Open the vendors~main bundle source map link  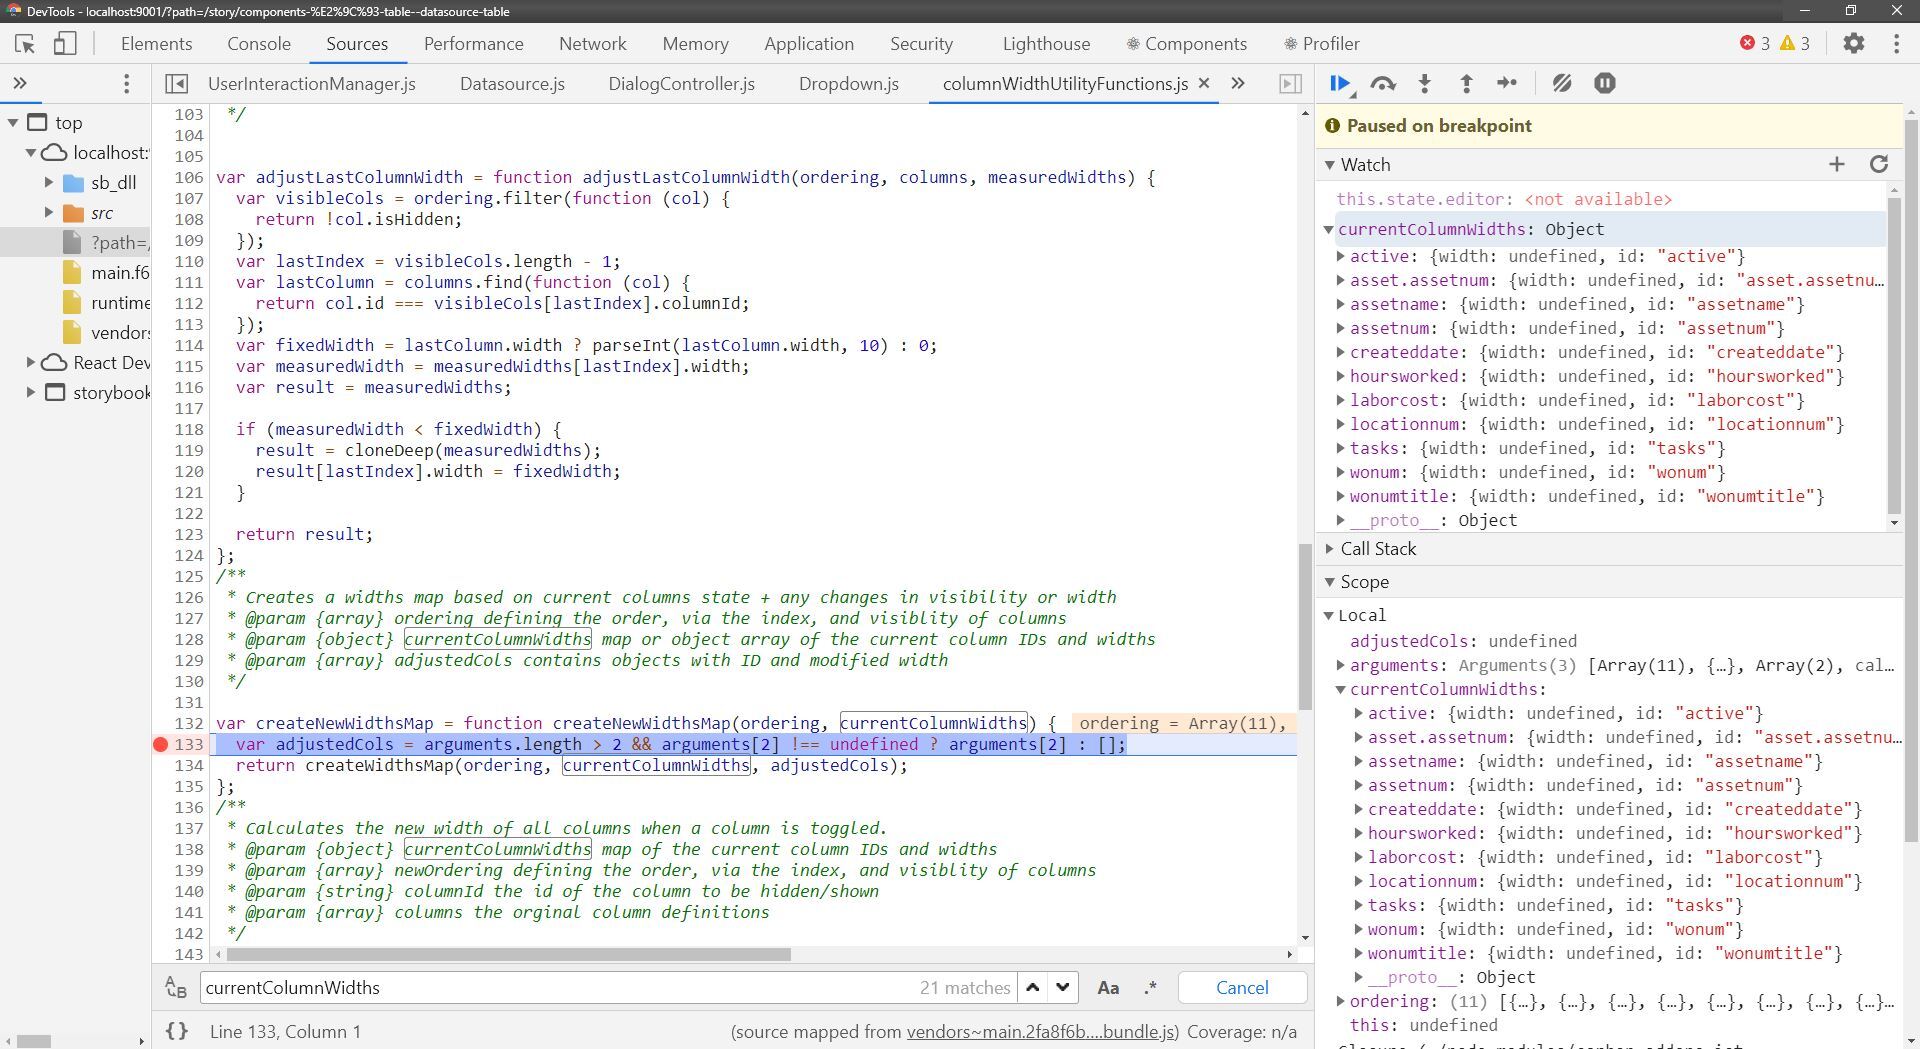tap(1040, 1031)
